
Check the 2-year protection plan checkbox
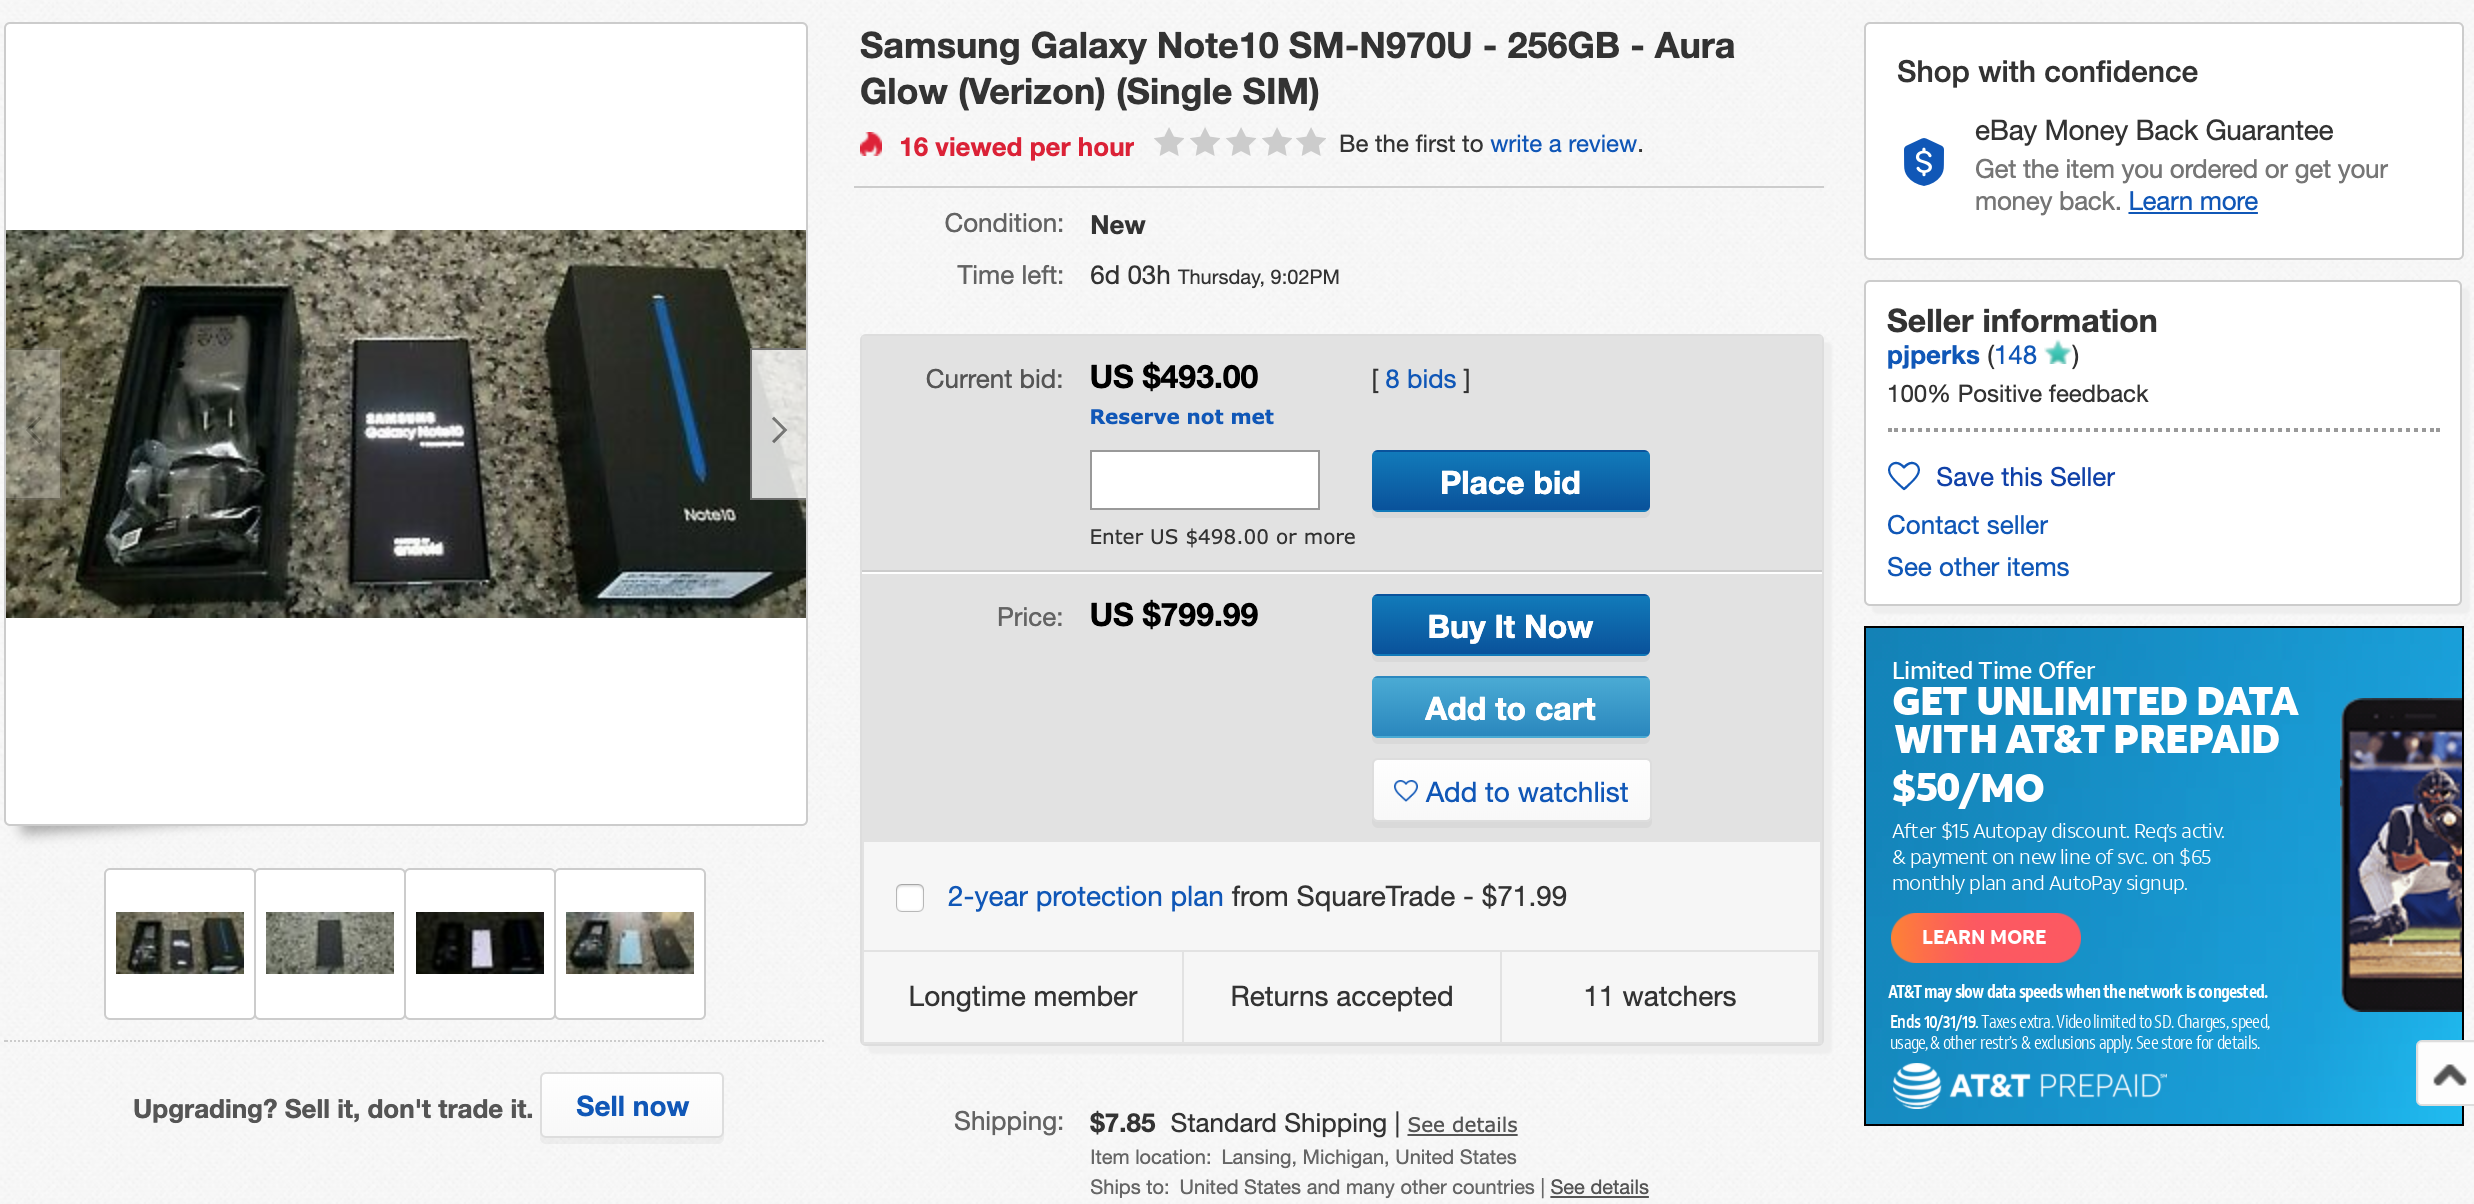[x=910, y=897]
